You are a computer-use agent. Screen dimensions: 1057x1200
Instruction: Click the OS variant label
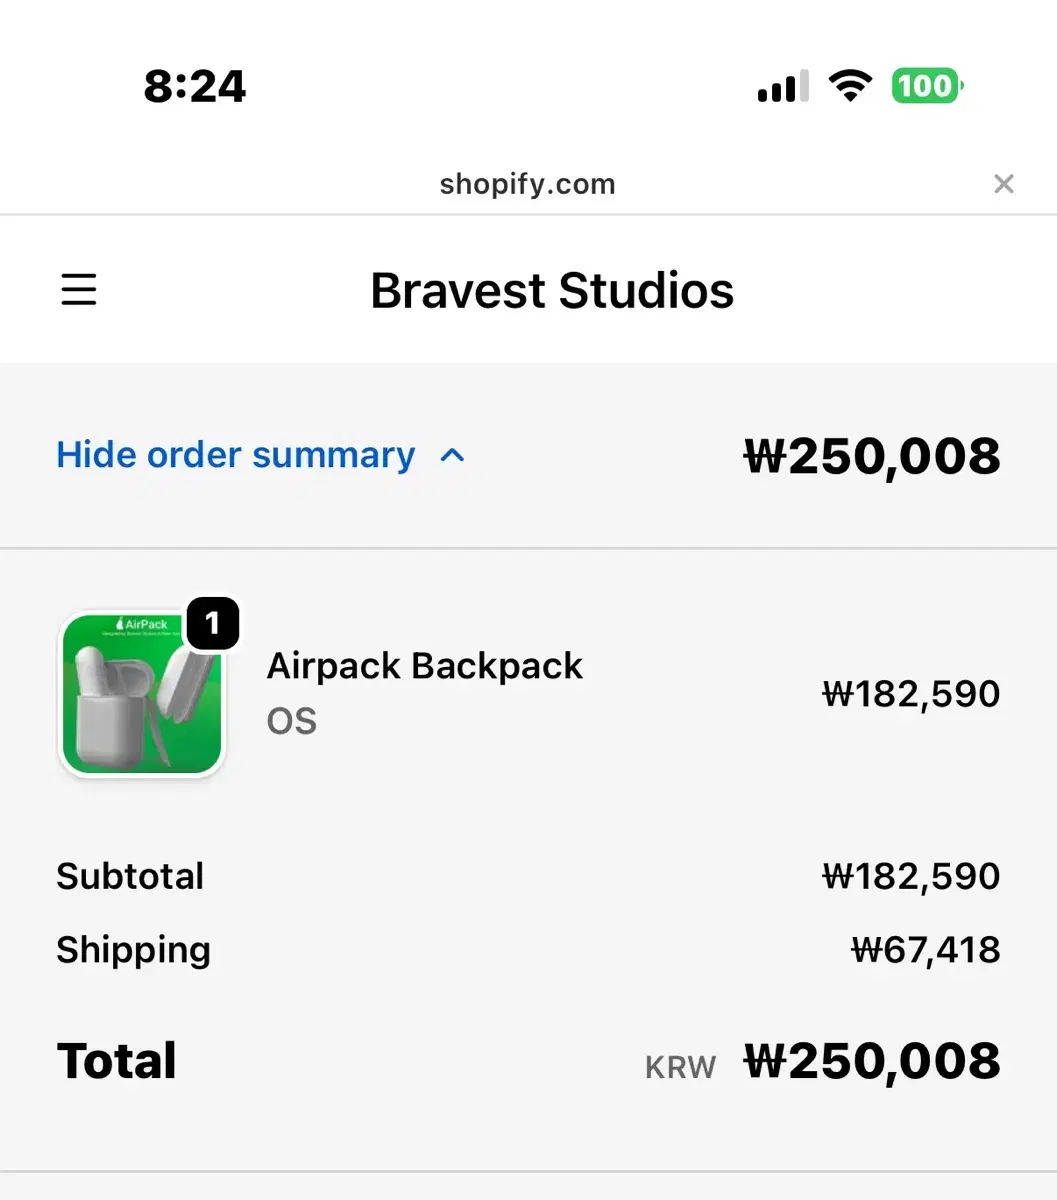pyautogui.click(x=292, y=721)
